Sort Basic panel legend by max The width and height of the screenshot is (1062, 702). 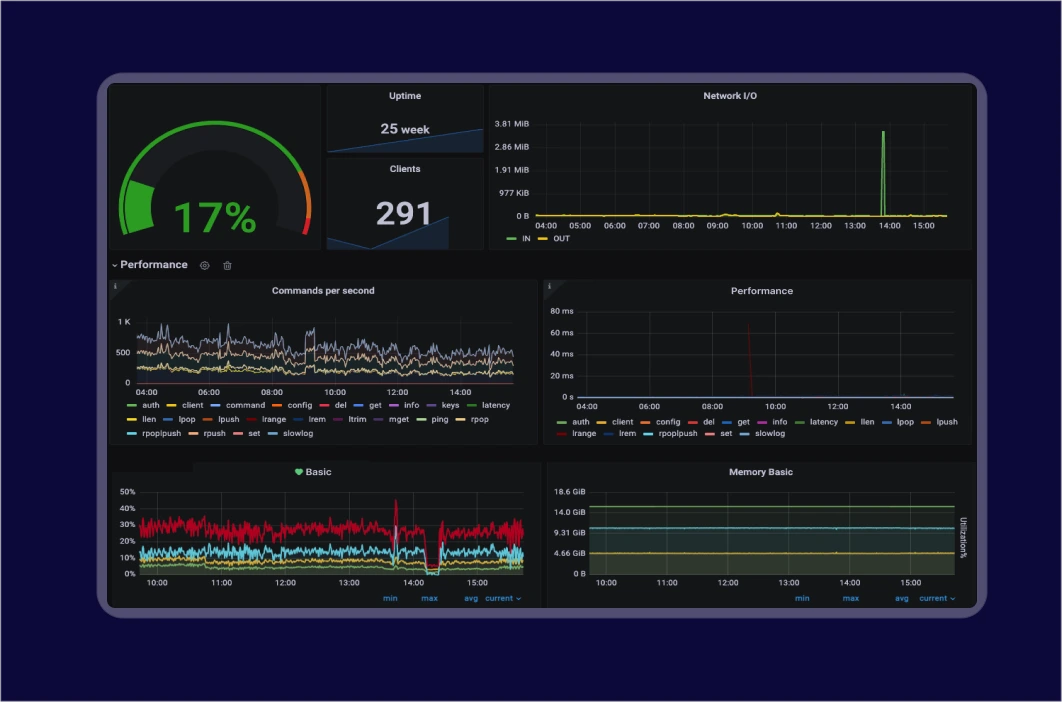429,598
